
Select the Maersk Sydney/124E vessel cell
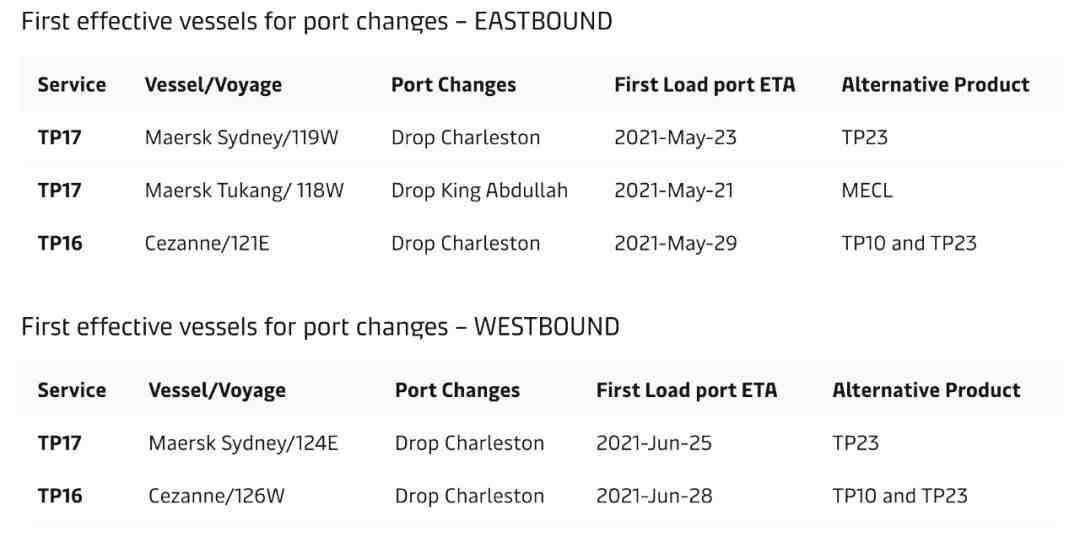[243, 443]
